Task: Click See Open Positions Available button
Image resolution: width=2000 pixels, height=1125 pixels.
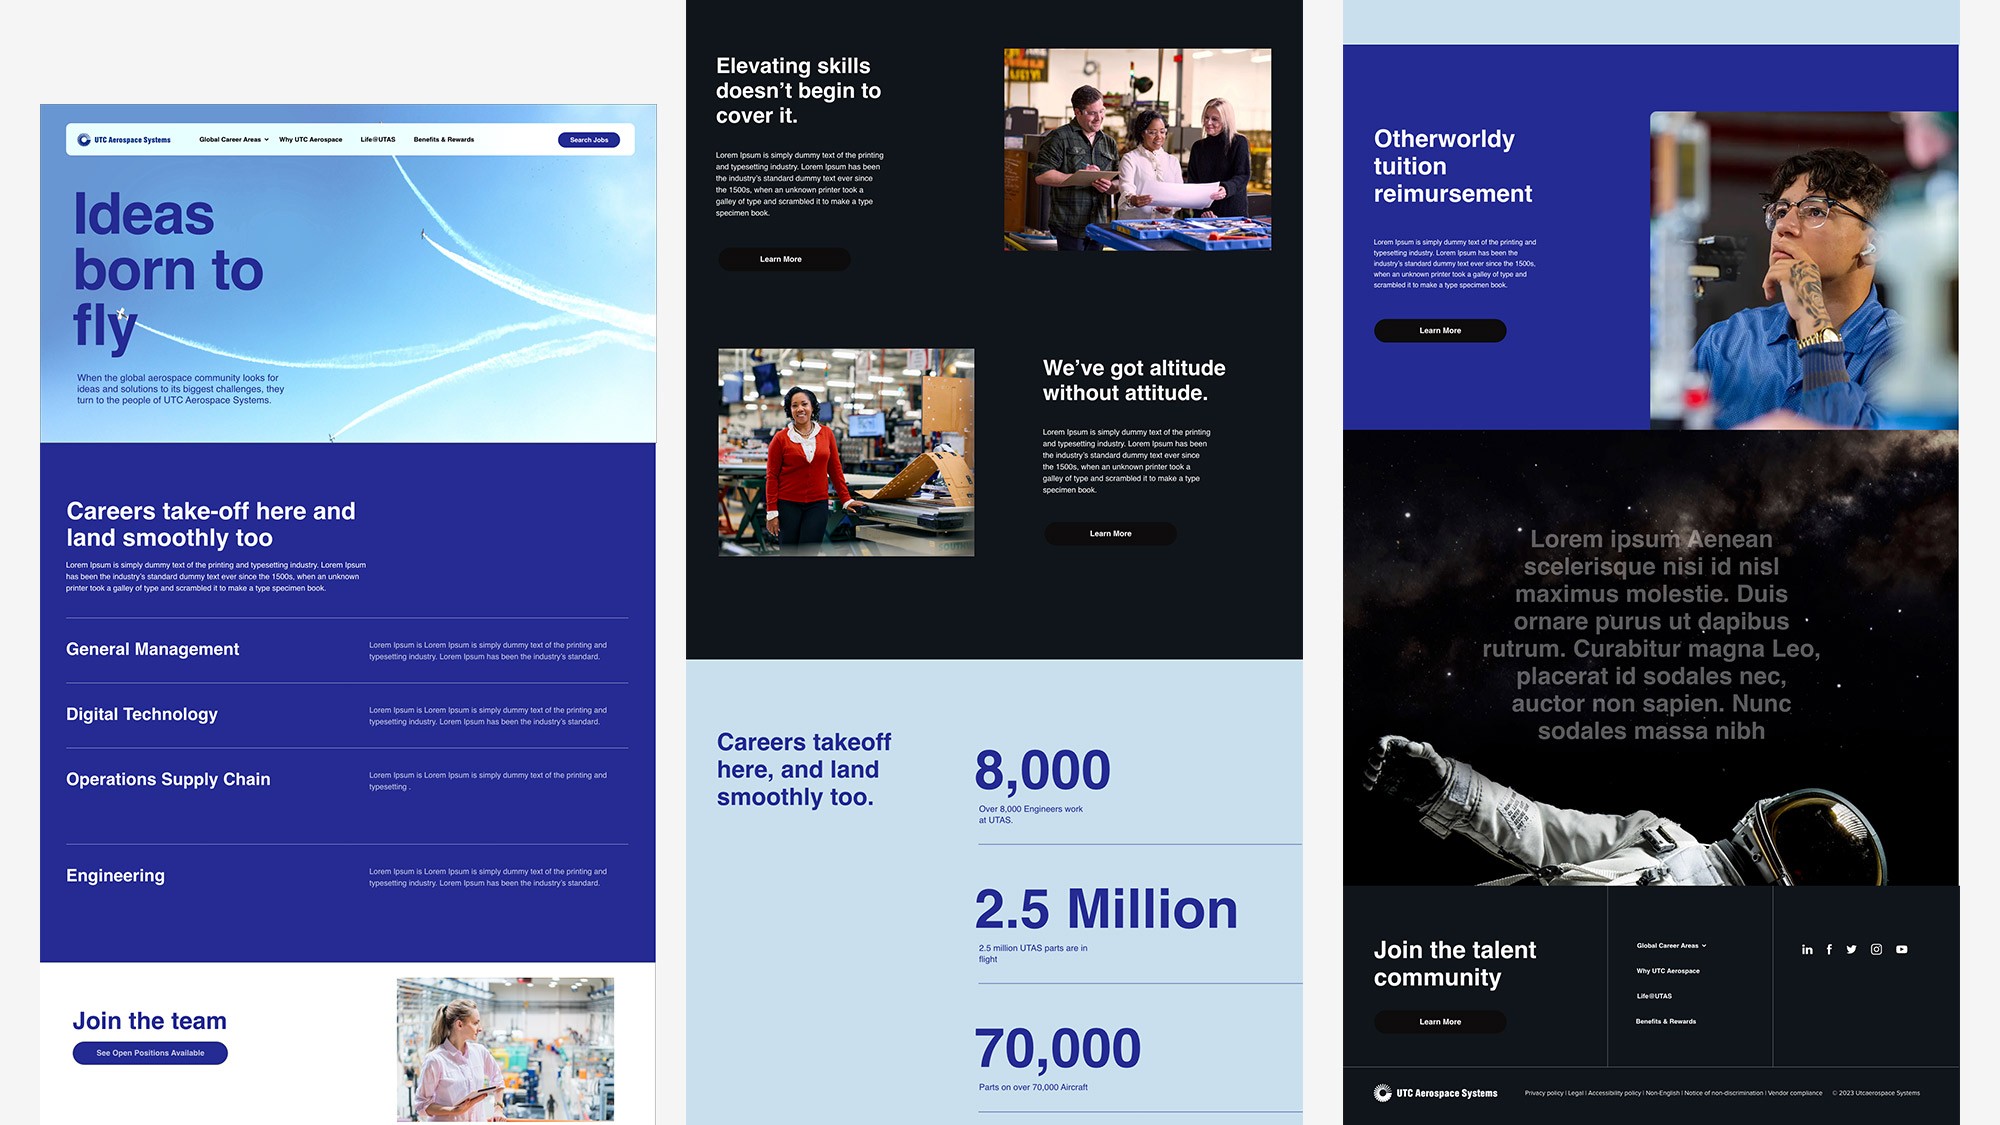Action: click(150, 1053)
